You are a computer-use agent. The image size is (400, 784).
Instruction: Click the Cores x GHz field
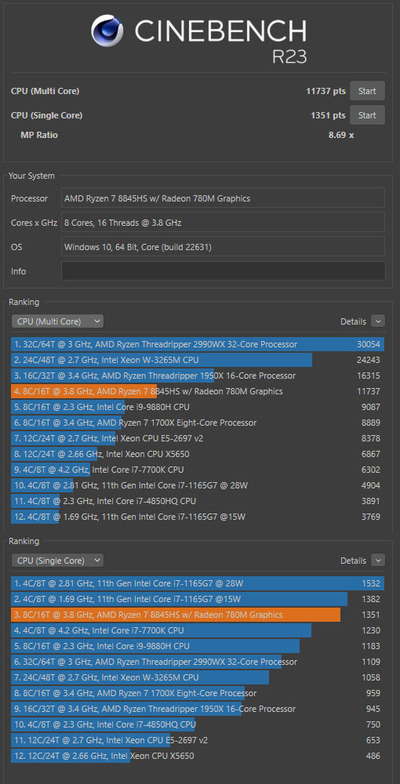coord(223,222)
